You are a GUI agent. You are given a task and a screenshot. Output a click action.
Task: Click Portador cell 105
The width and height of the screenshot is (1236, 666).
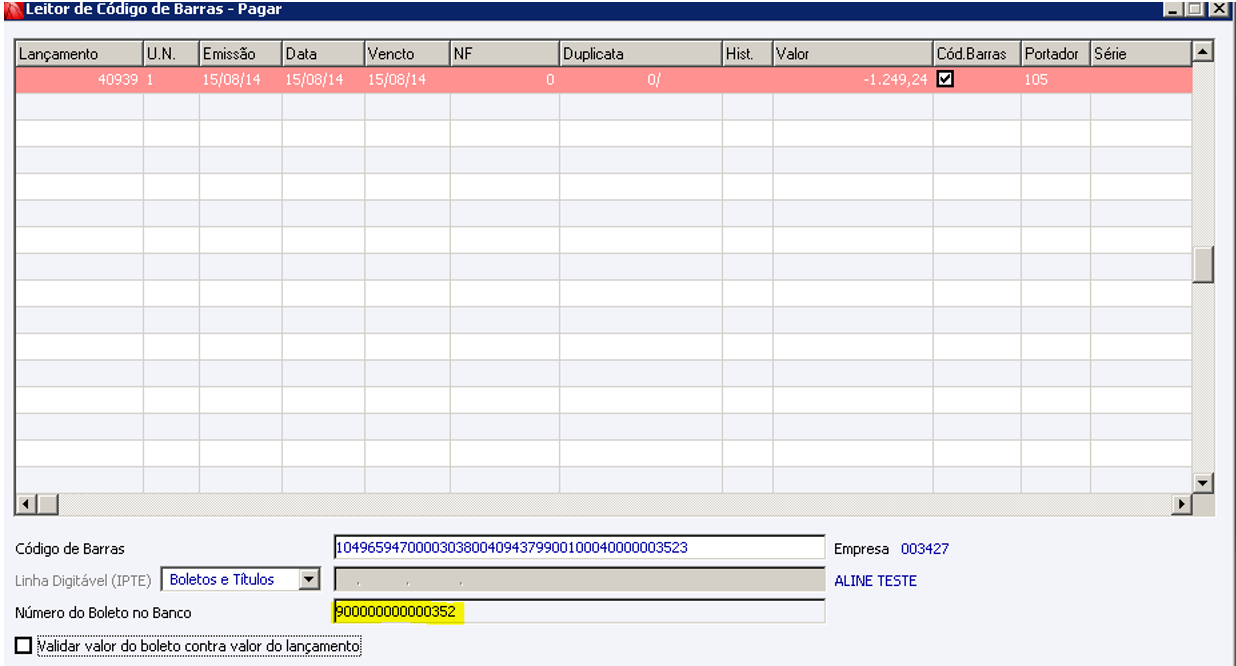click(x=1055, y=80)
